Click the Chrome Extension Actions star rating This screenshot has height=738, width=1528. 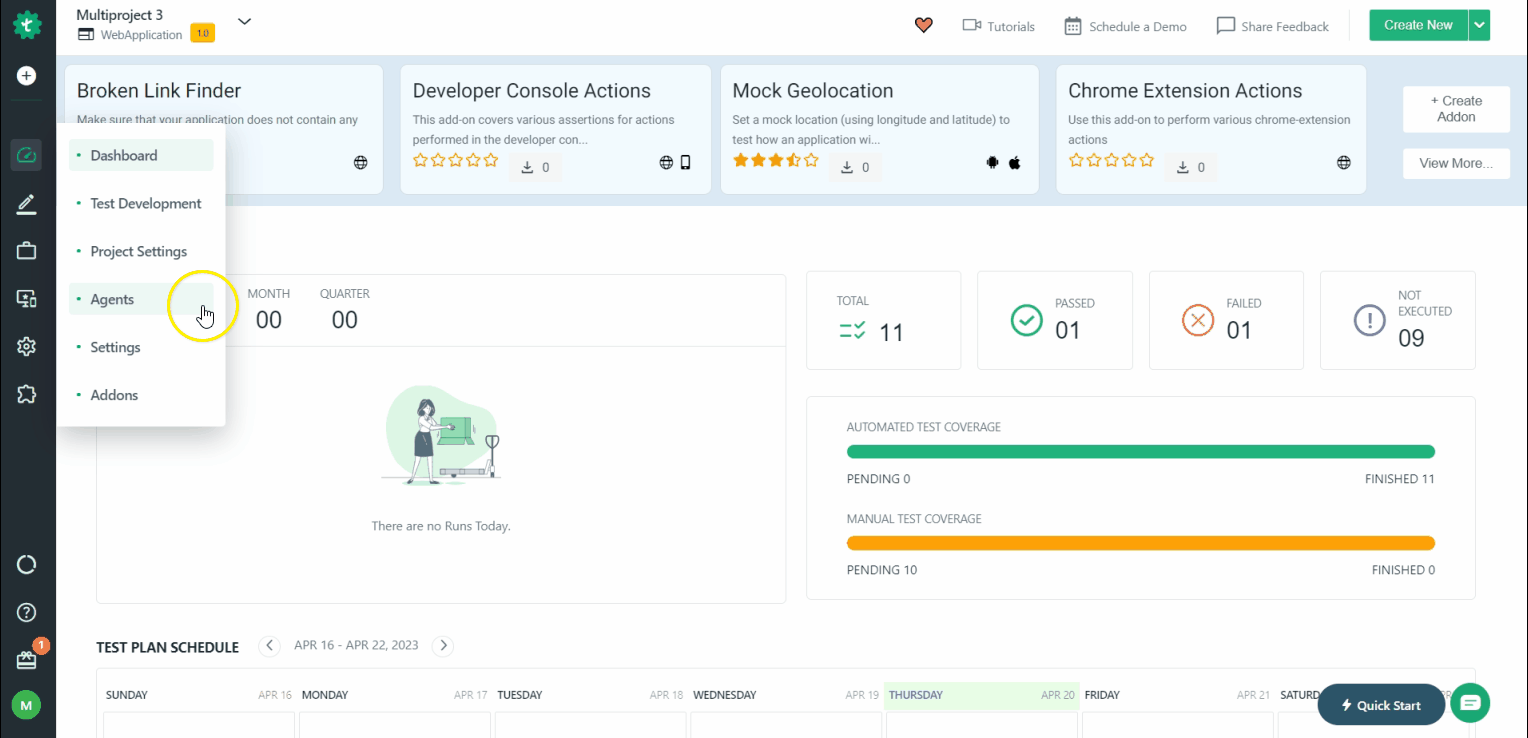pyautogui.click(x=1111, y=160)
